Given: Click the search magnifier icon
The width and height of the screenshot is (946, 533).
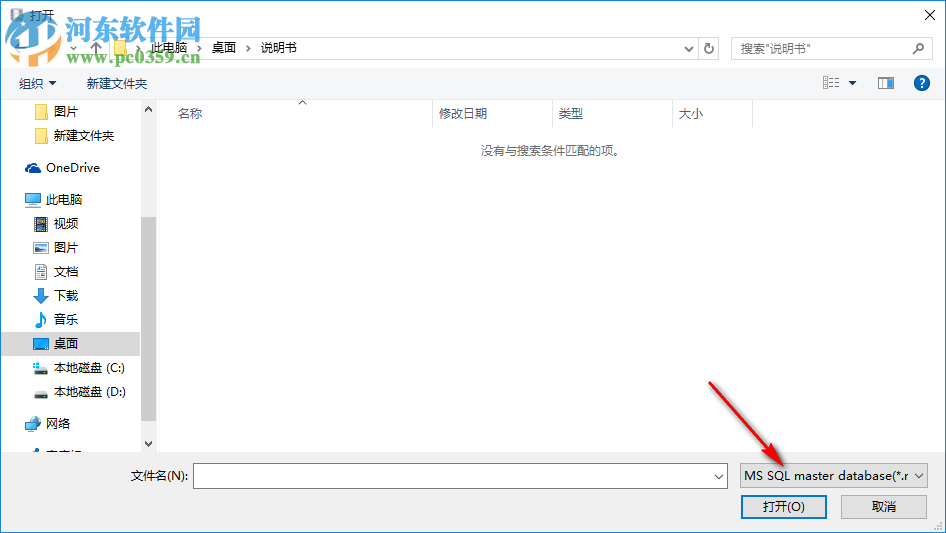Looking at the screenshot, I should tap(918, 48).
